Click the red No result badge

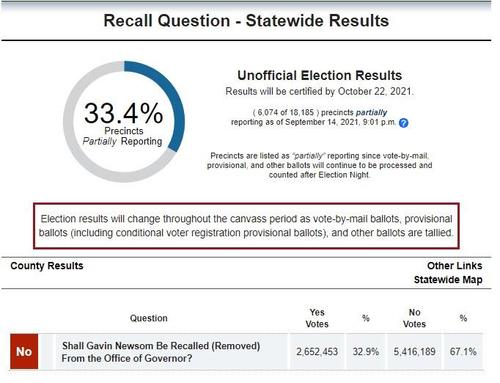click(24, 351)
